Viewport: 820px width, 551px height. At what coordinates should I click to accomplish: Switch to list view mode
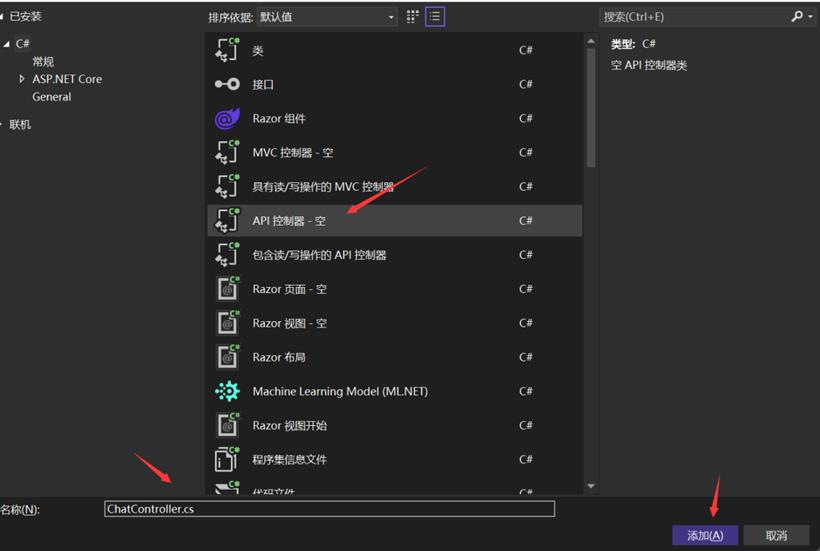pos(435,17)
